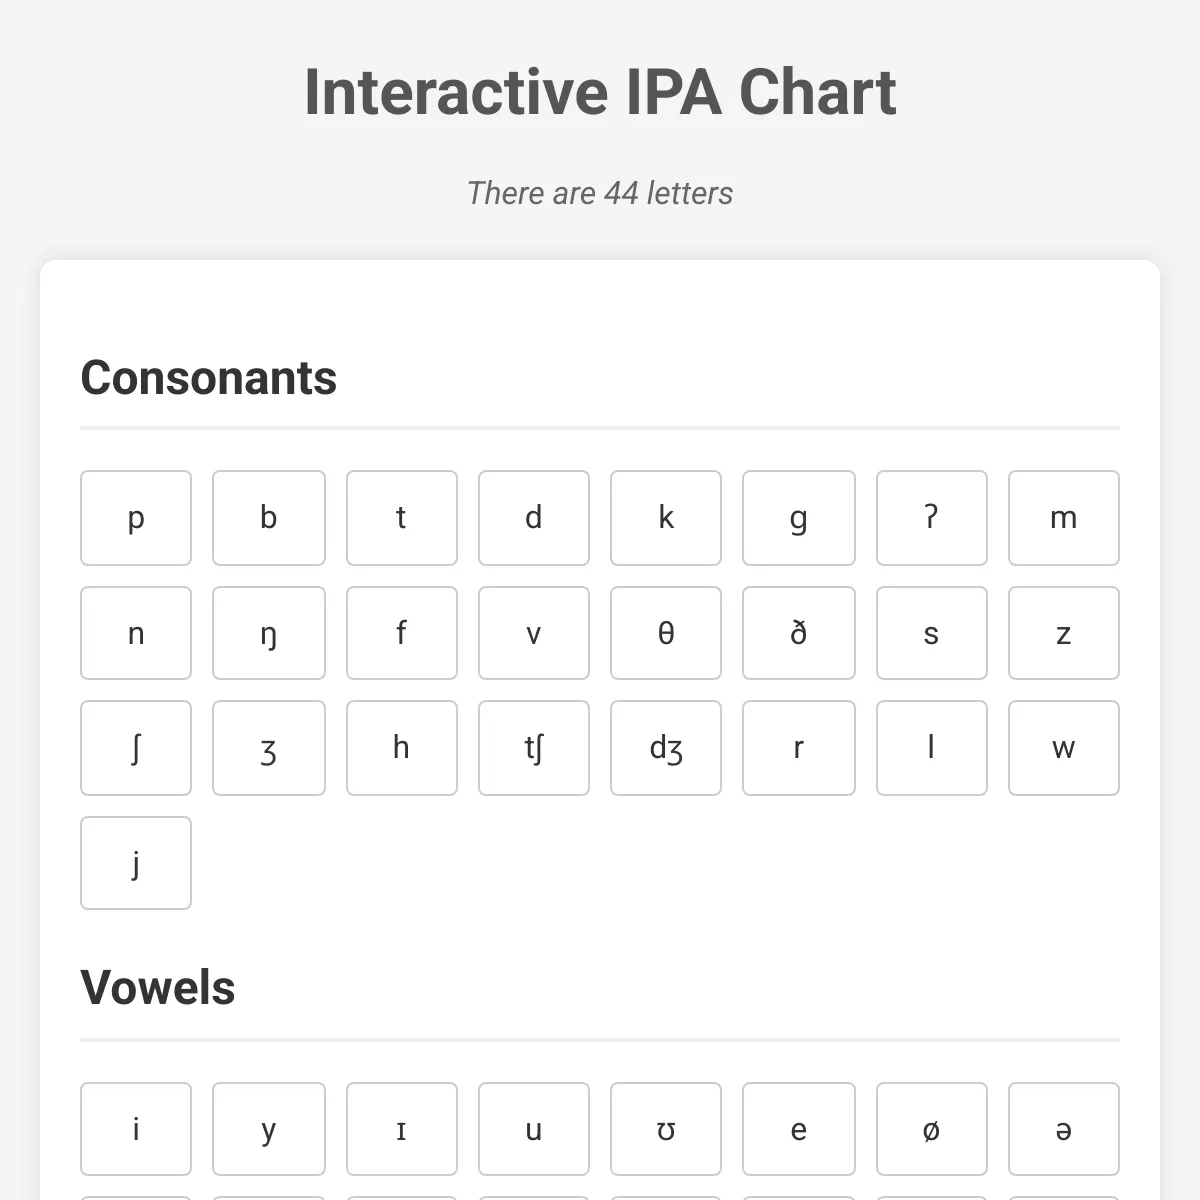This screenshot has width=1200, height=1200.
Task: Click the consonant symbol b
Action: (x=268, y=518)
